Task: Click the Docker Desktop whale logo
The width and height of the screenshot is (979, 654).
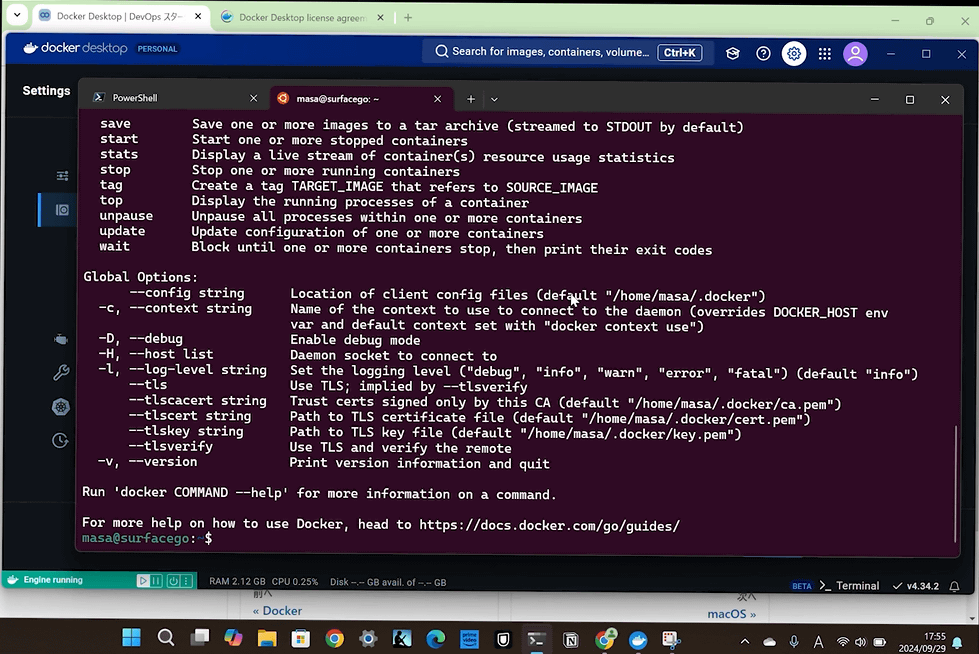Action: [x=31, y=48]
